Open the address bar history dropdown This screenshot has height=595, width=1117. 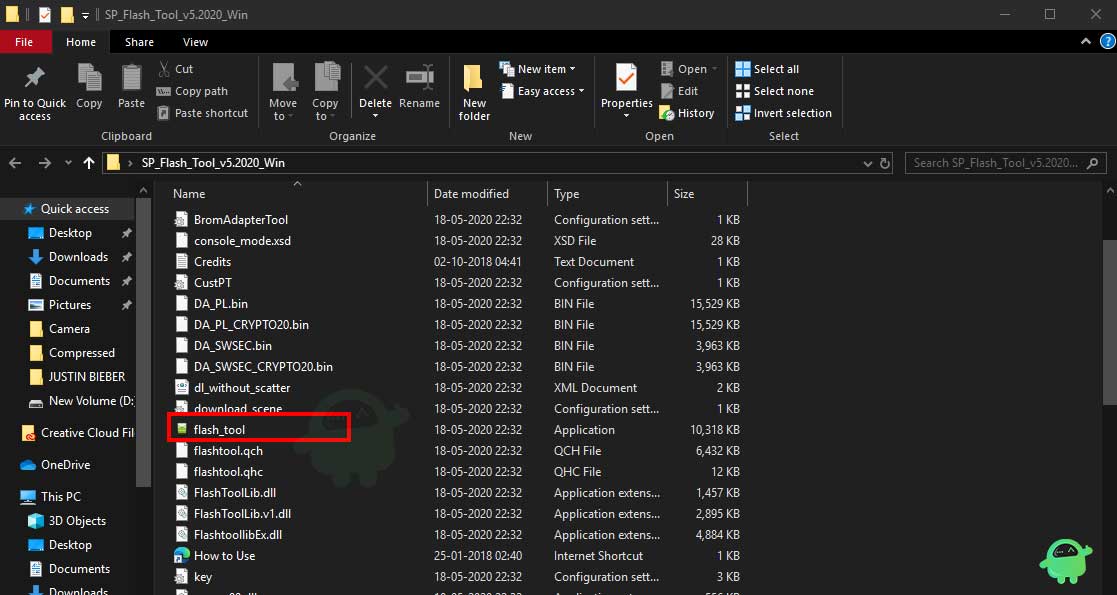865,163
